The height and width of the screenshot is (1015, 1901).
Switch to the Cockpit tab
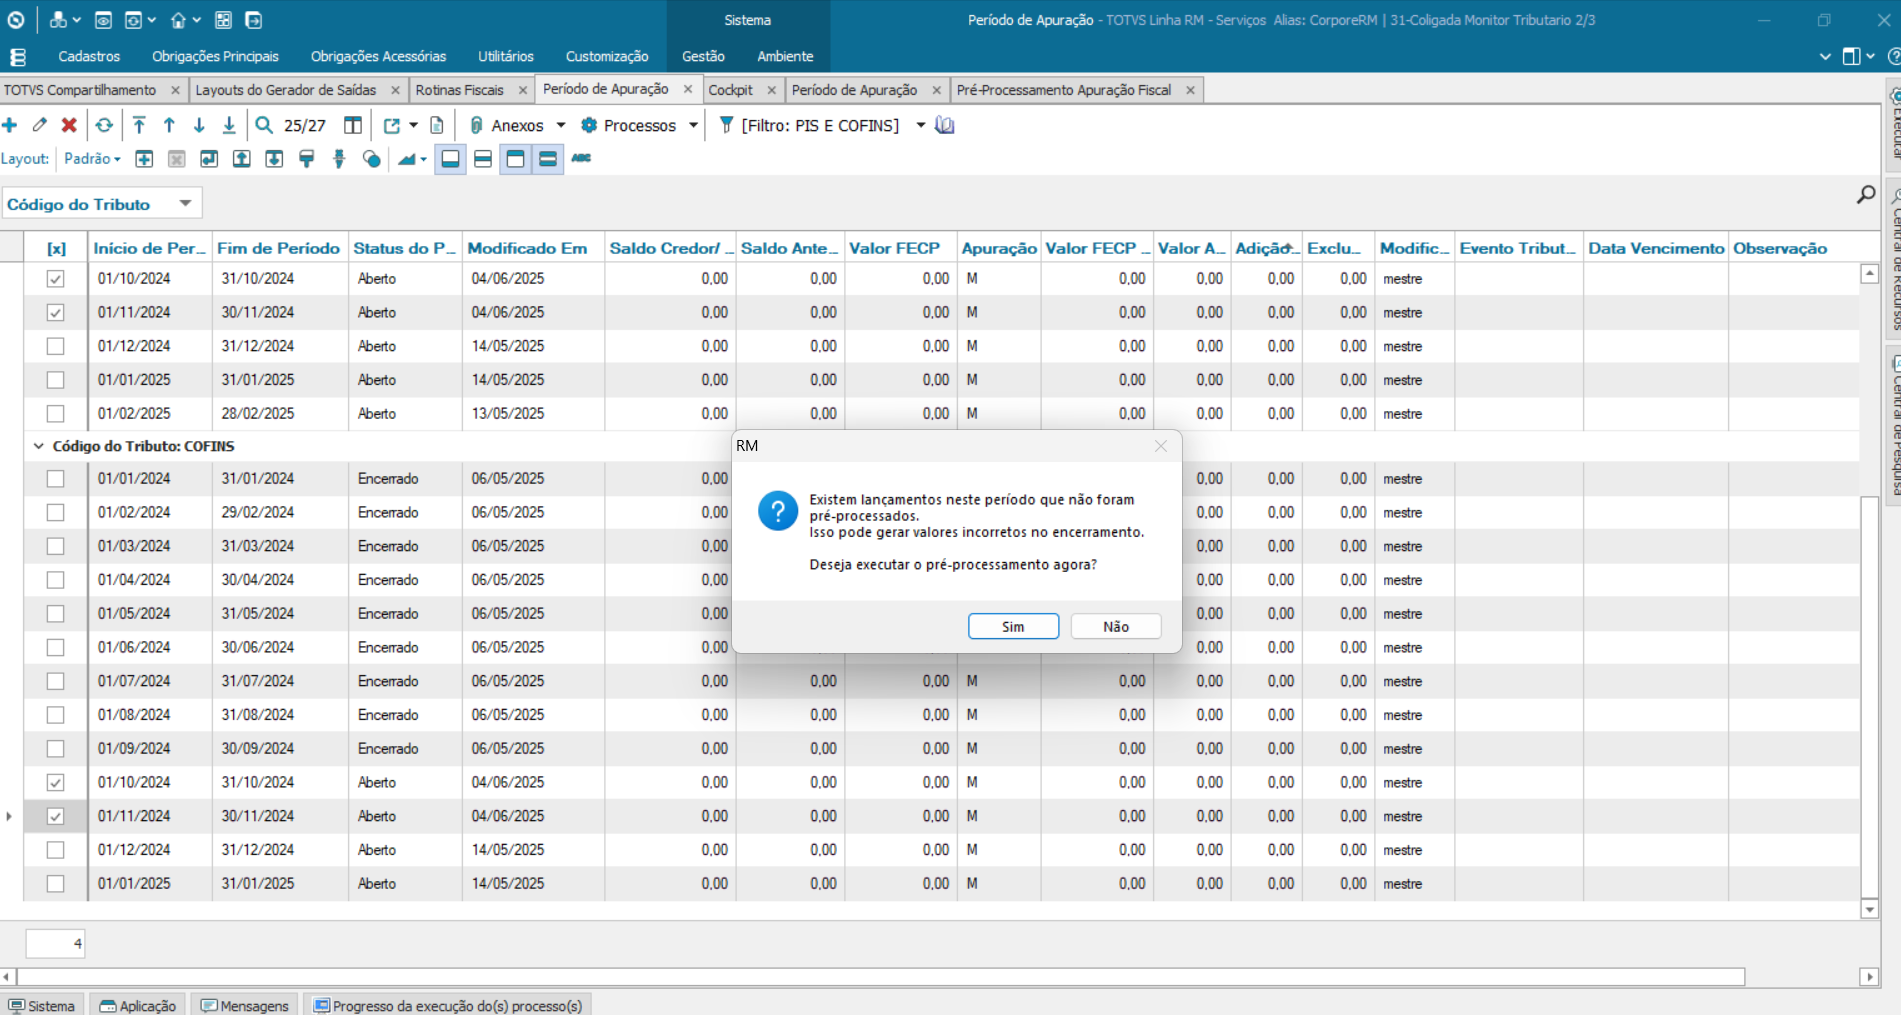pos(730,90)
